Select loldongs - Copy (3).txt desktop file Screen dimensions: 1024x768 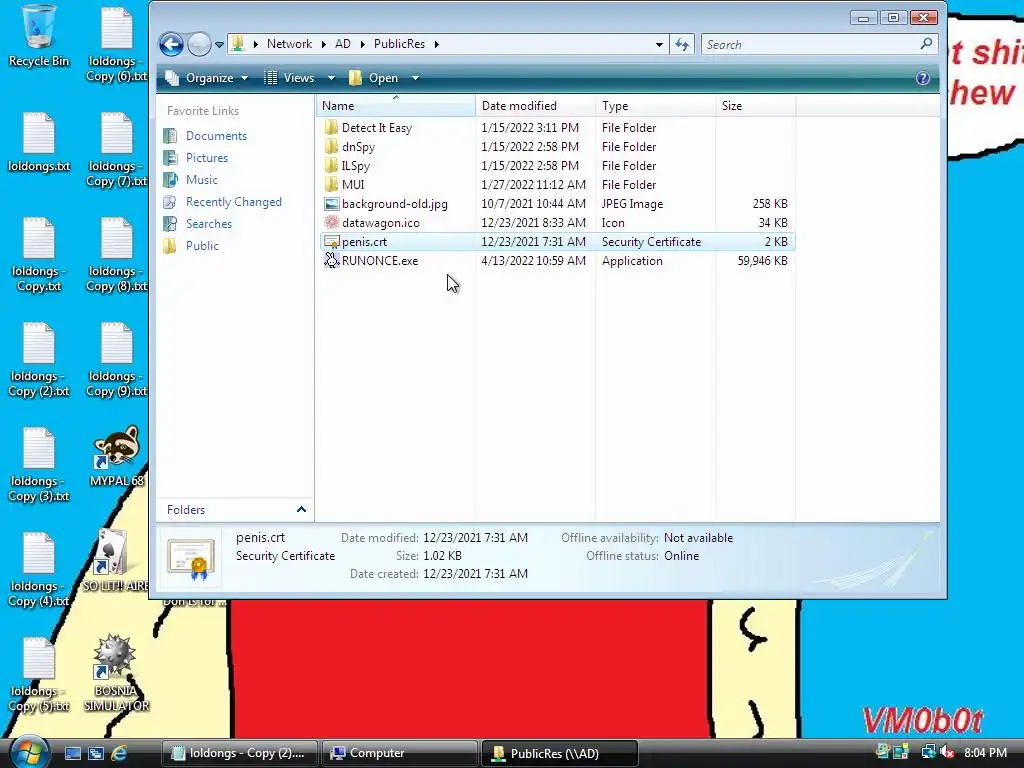39,465
